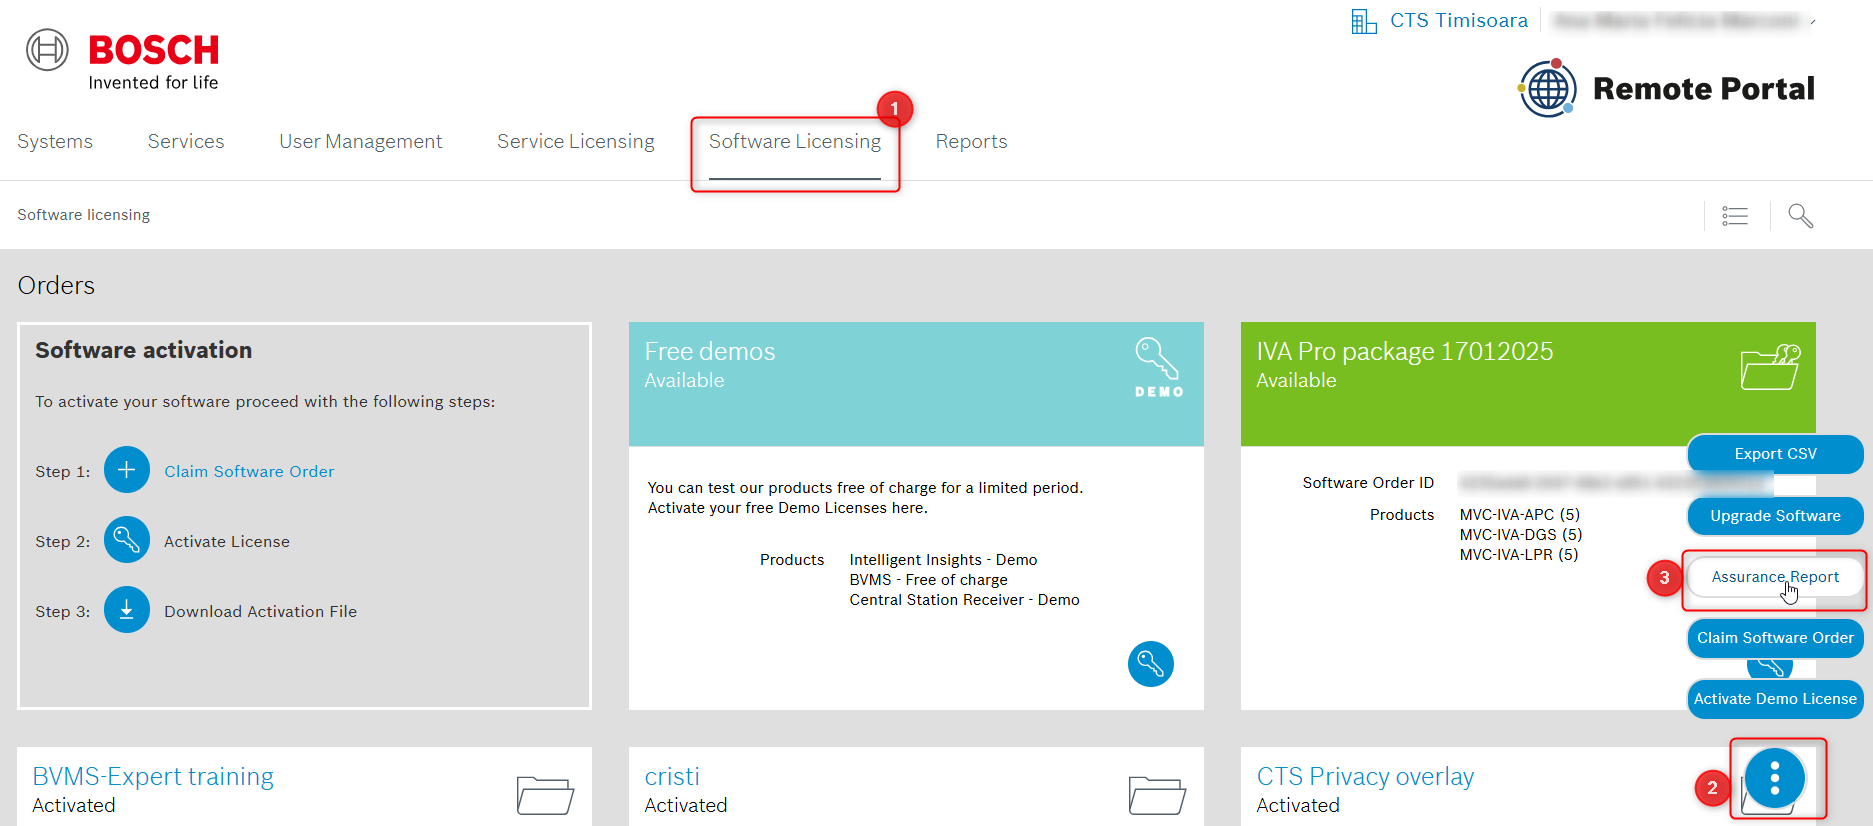Expand the user account dropdown arrow
The width and height of the screenshot is (1873, 826).
pyautogui.click(x=1813, y=21)
